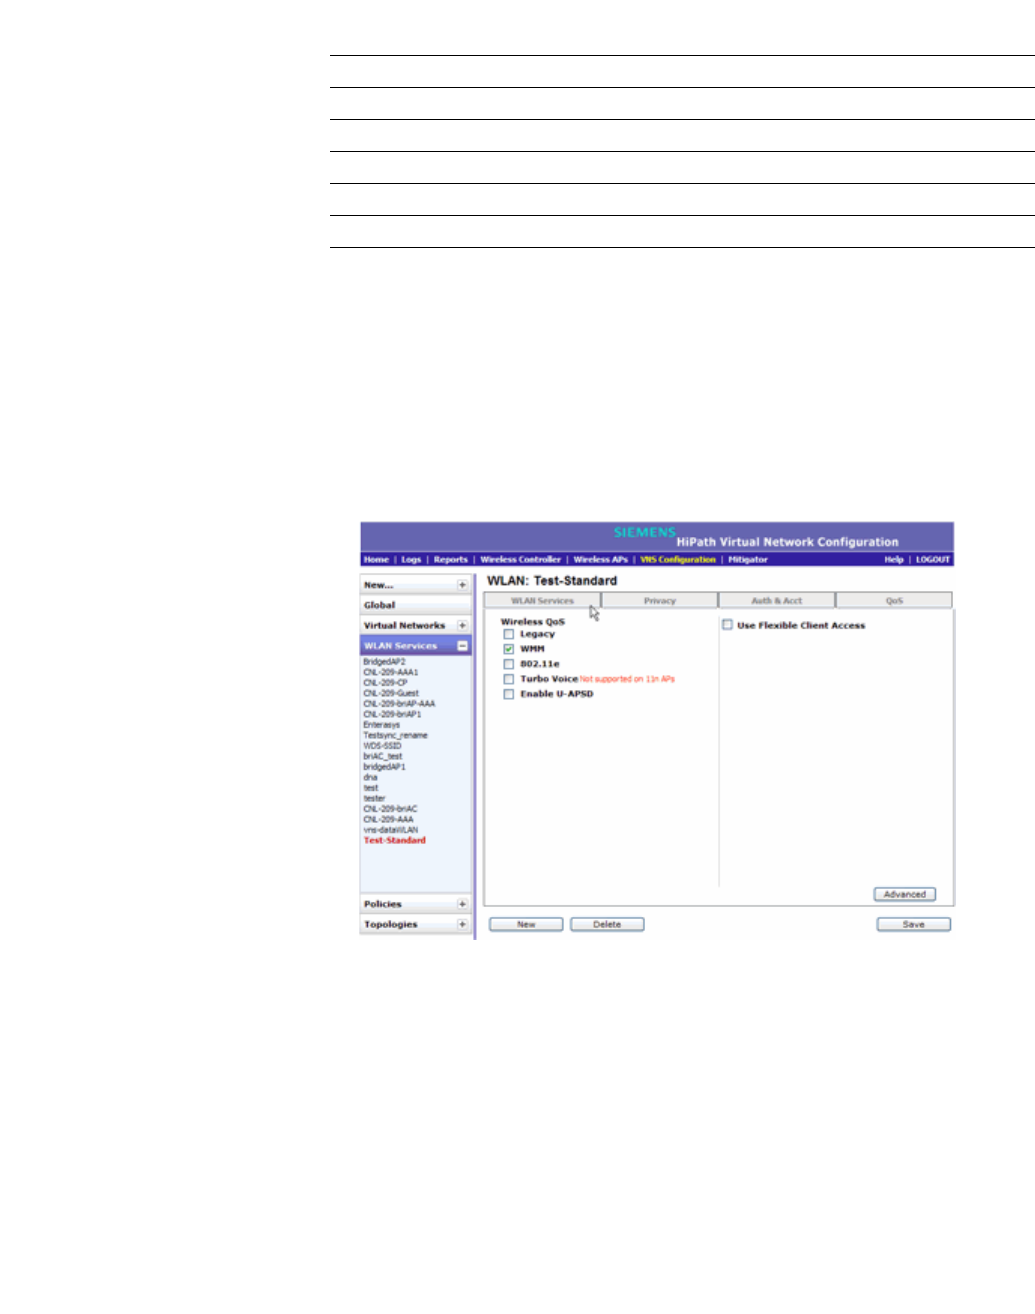Click the Delete button
Image resolution: width=1035 pixels, height=1314 pixels.
click(607, 924)
